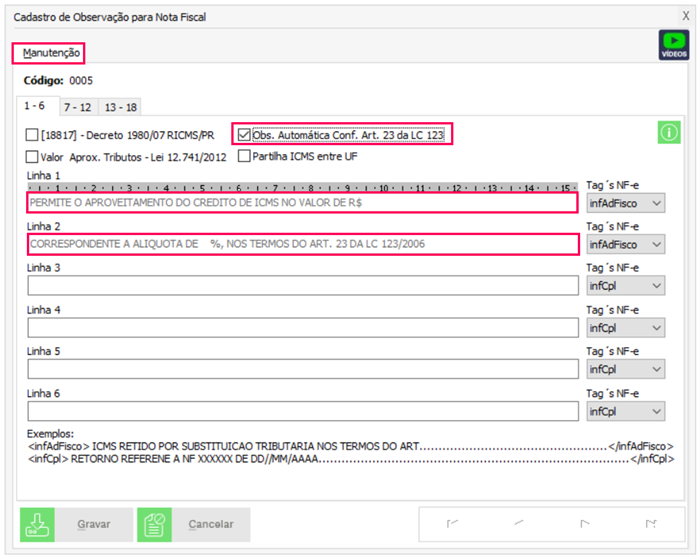Open the Linha 1 Tag NF-e dropdown
This screenshot has width=700, height=560.
626,203
